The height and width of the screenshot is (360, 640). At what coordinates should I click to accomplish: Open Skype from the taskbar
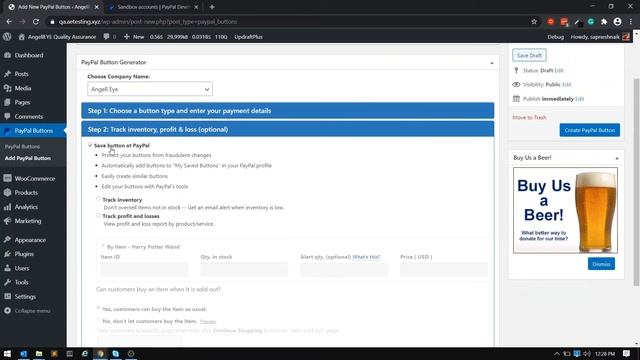[x=116, y=353]
